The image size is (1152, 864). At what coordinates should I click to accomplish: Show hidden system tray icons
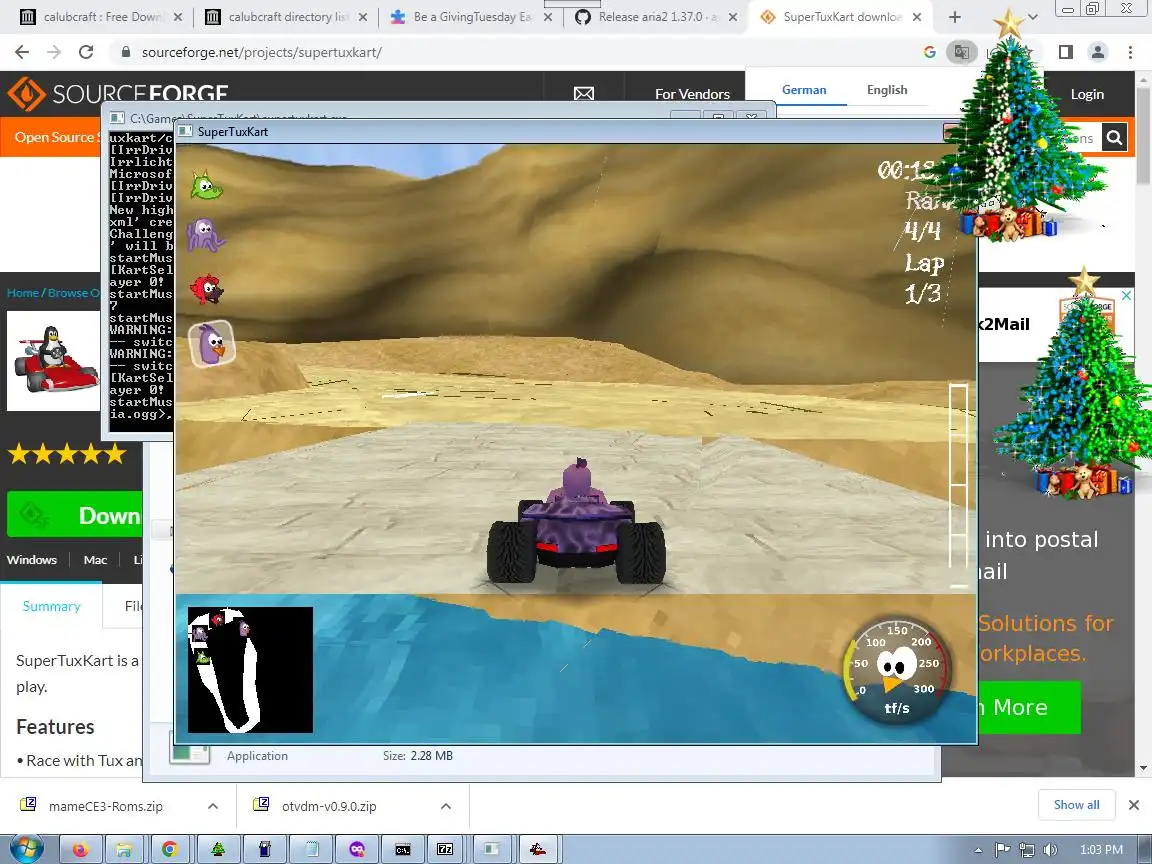click(978, 850)
